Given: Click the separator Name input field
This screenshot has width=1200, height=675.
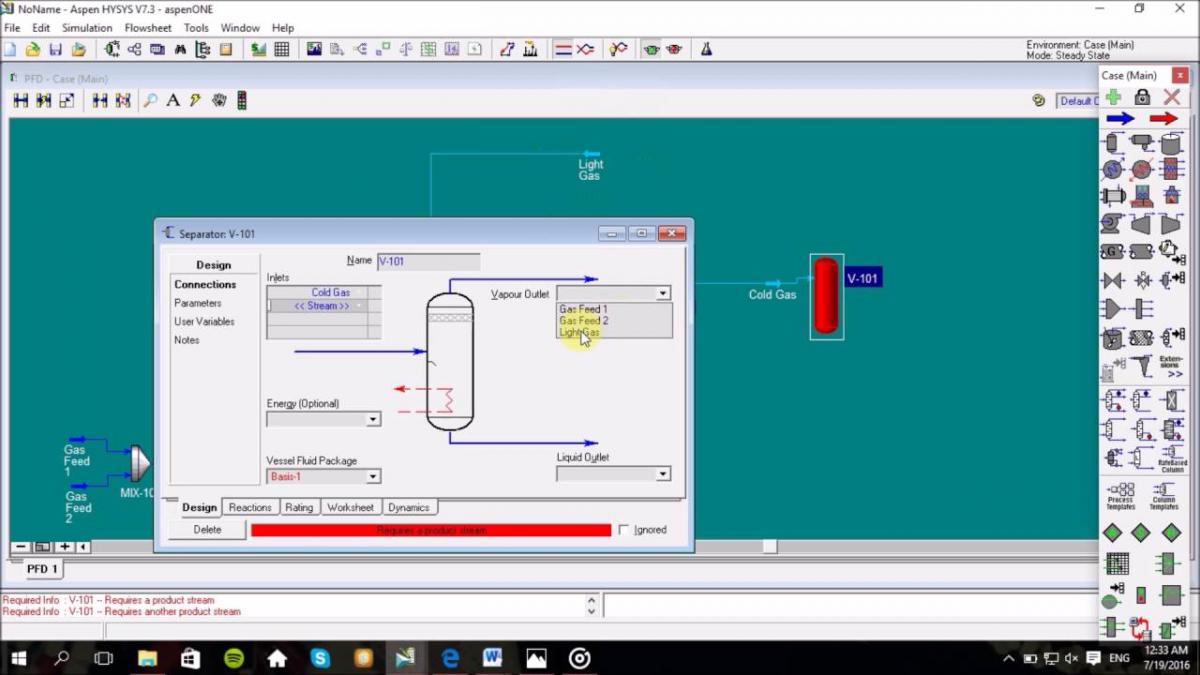Looking at the screenshot, I should tap(428, 262).
